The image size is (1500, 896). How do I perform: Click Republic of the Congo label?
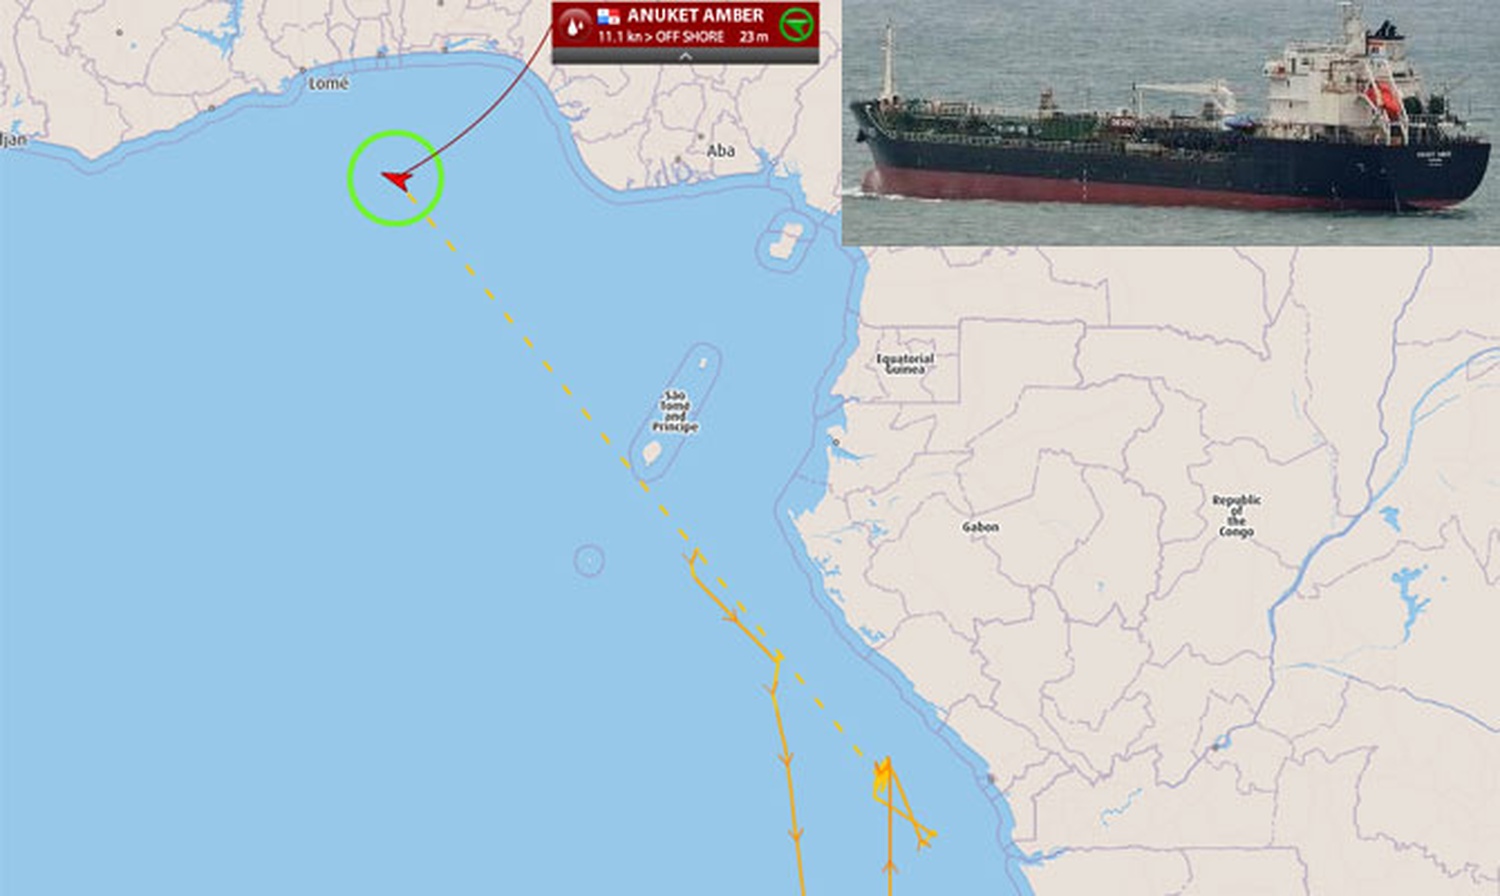coord(1237,515)
